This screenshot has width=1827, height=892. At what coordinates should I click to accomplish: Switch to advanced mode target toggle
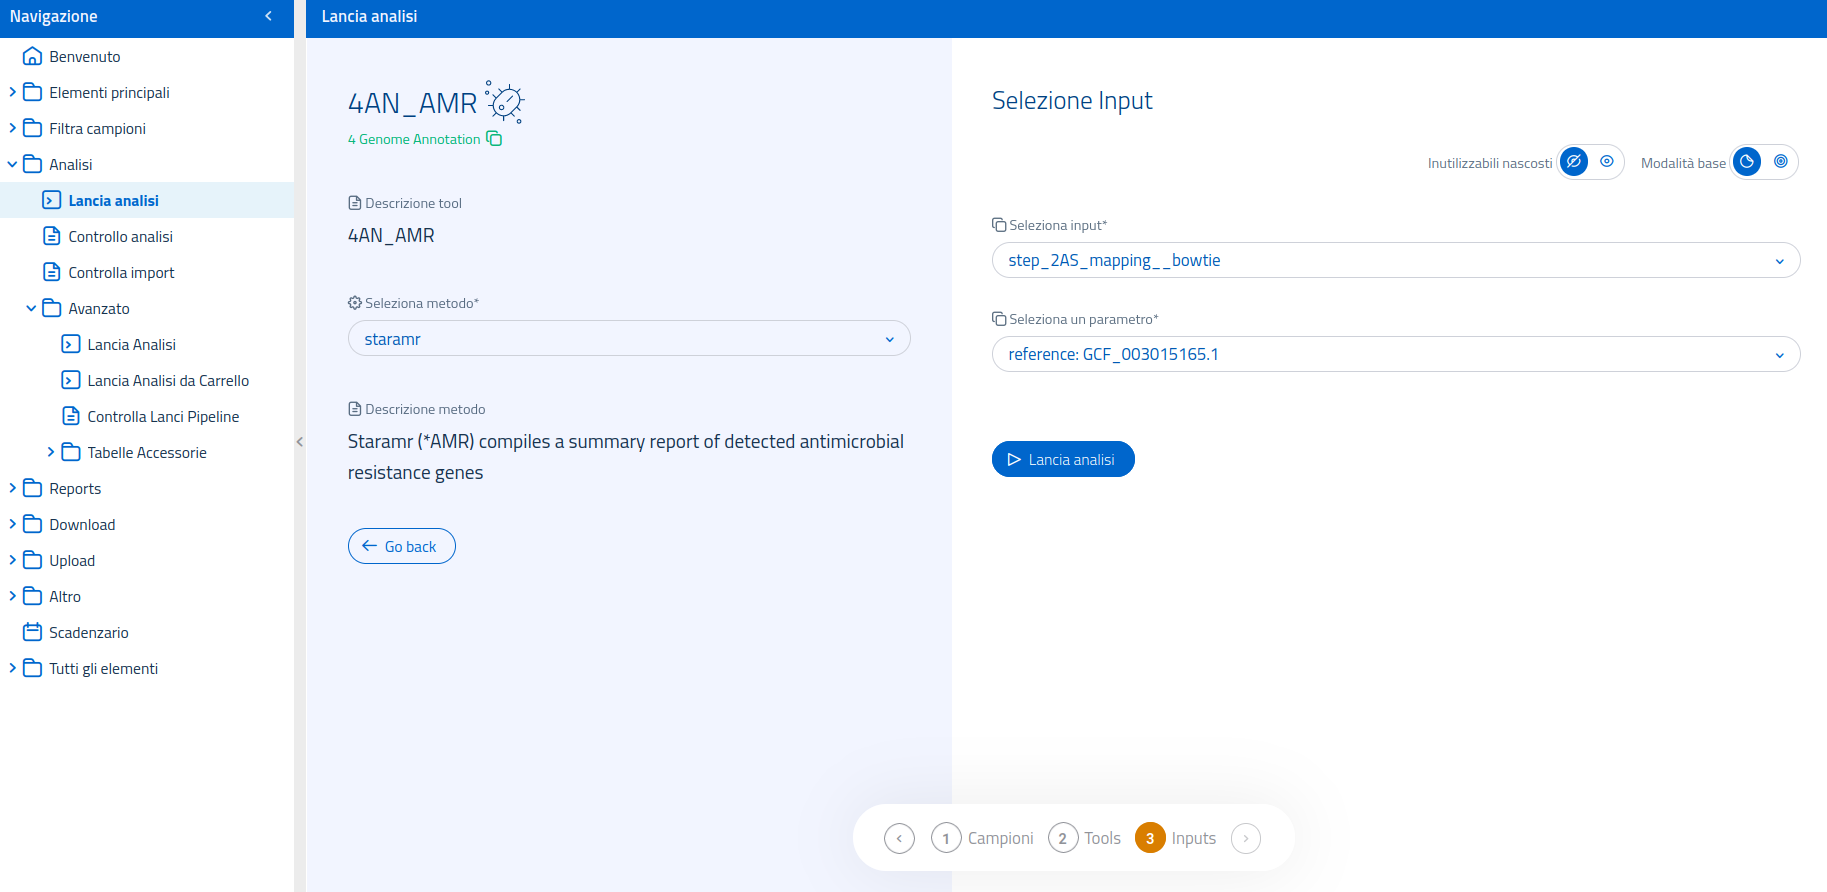pyautogui.click(x=1781, y=162)
